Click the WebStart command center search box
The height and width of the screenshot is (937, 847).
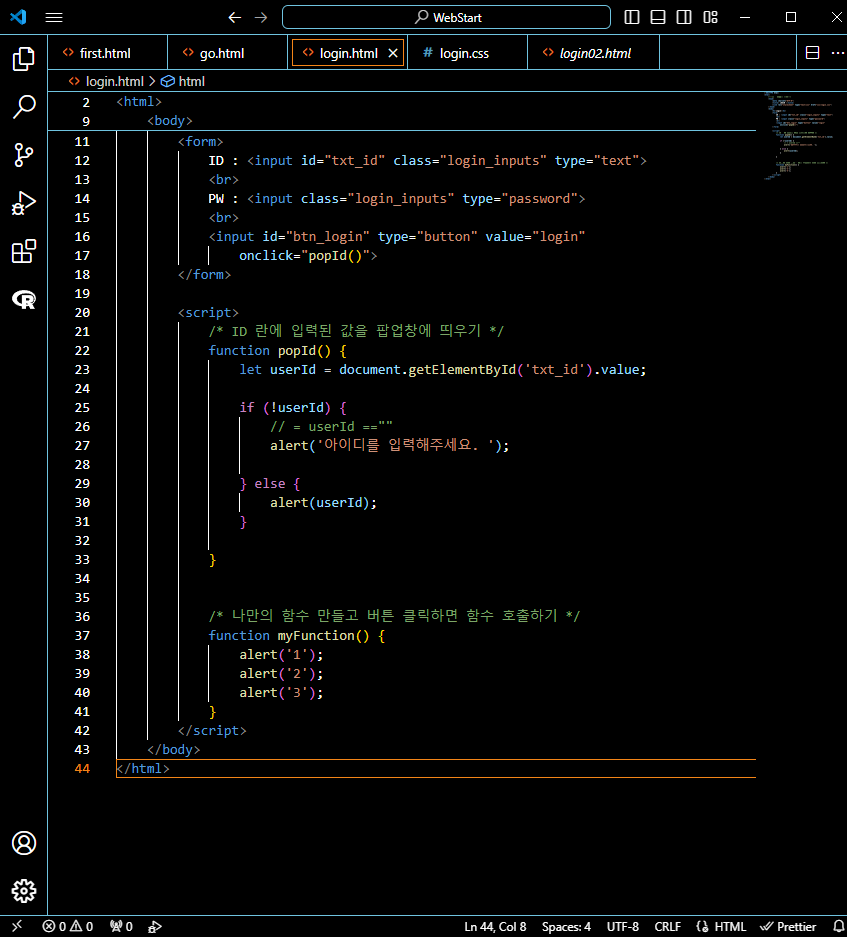point(446,17)
